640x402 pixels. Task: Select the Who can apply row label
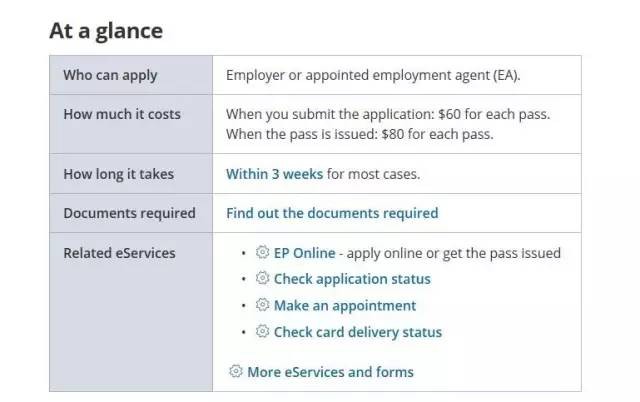(110, 75)
